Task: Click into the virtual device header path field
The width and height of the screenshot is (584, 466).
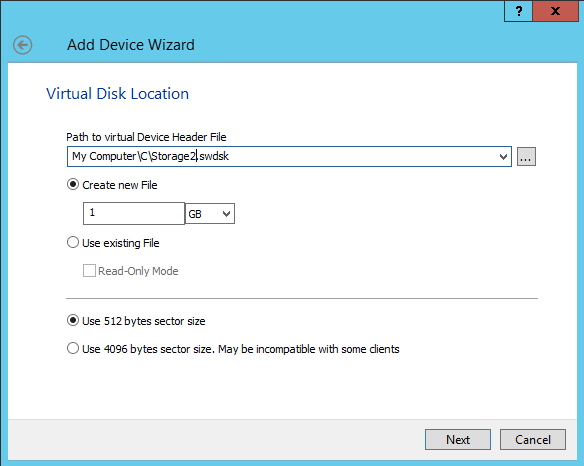Action: point(283,156)
